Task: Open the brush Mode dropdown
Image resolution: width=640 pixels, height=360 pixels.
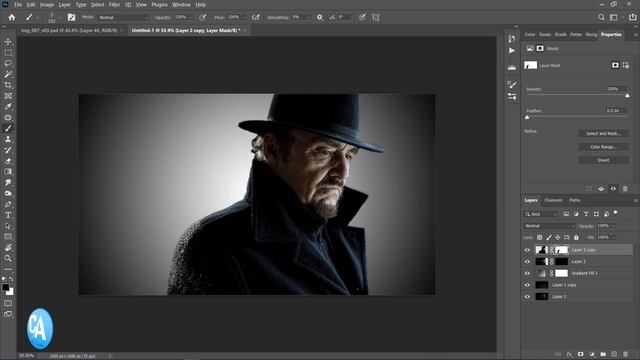Action: (123, 18)
